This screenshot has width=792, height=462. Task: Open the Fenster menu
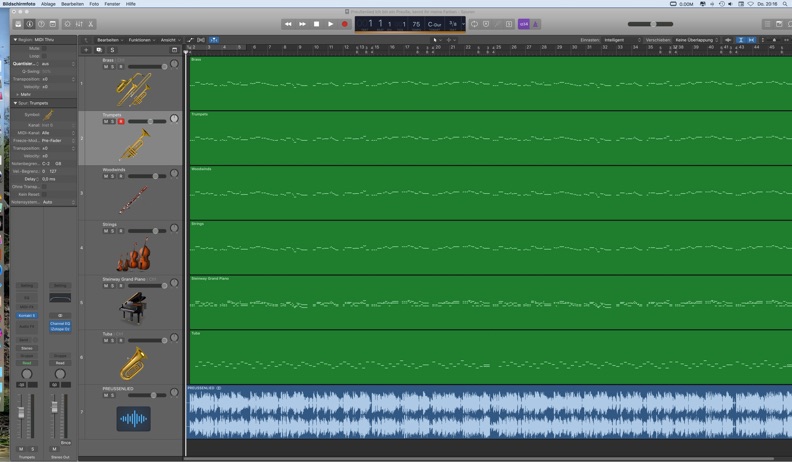pos(112,4)
